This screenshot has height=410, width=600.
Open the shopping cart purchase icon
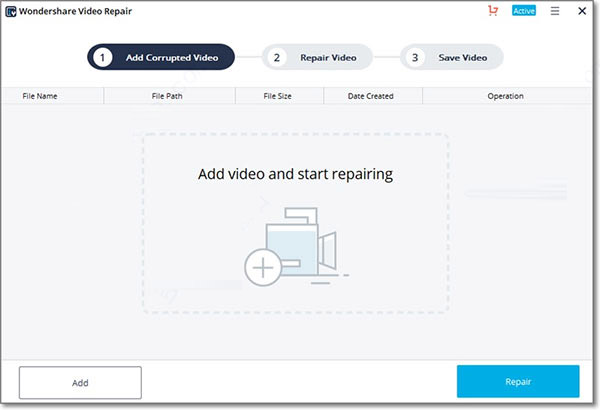[493, 11]
